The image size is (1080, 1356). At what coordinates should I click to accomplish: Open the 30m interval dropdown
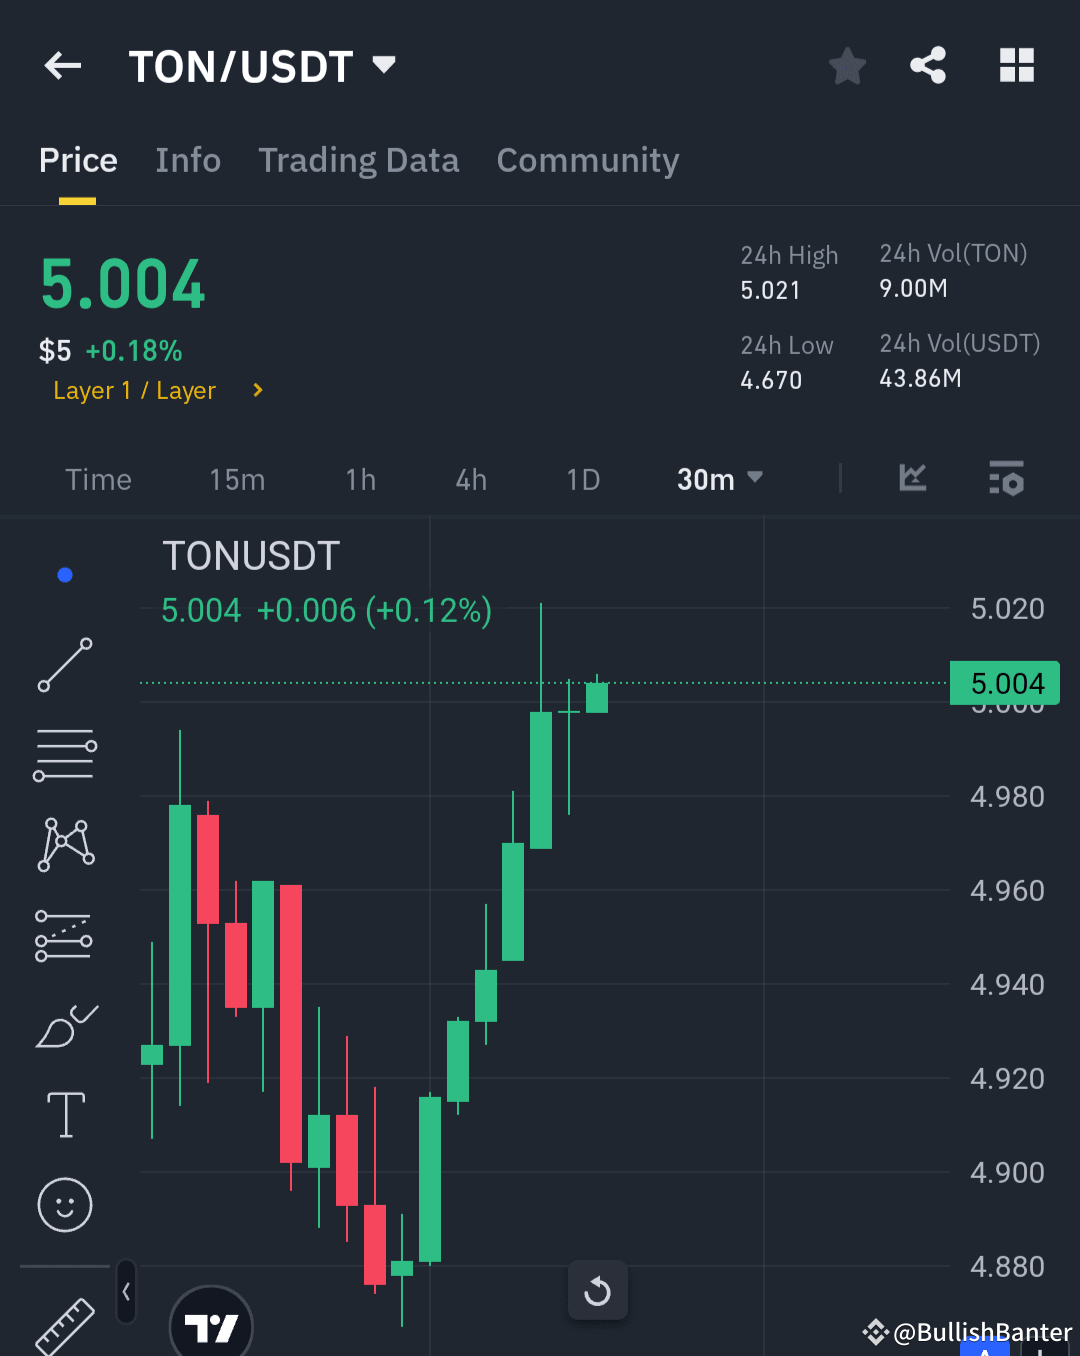(718, 479)
